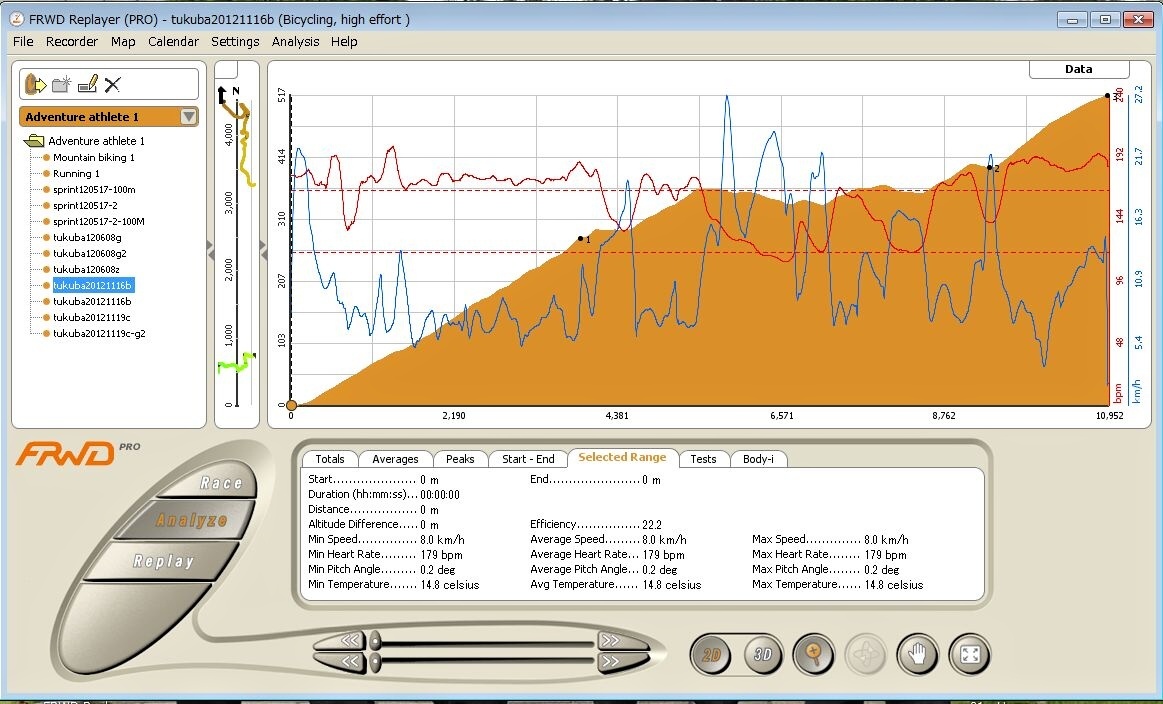Select Running 1 in the tree
The width and height of the screenshot is (1163, 704).
[x=76, y=174]
